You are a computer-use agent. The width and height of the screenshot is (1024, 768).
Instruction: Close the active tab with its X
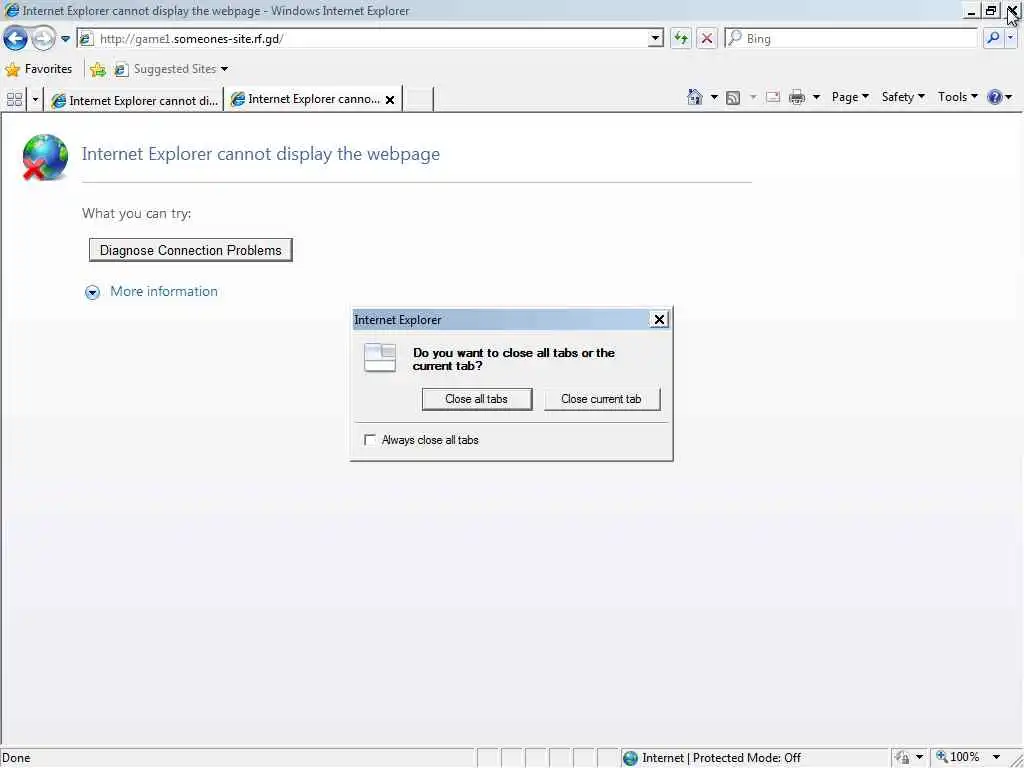pos(390,100)
